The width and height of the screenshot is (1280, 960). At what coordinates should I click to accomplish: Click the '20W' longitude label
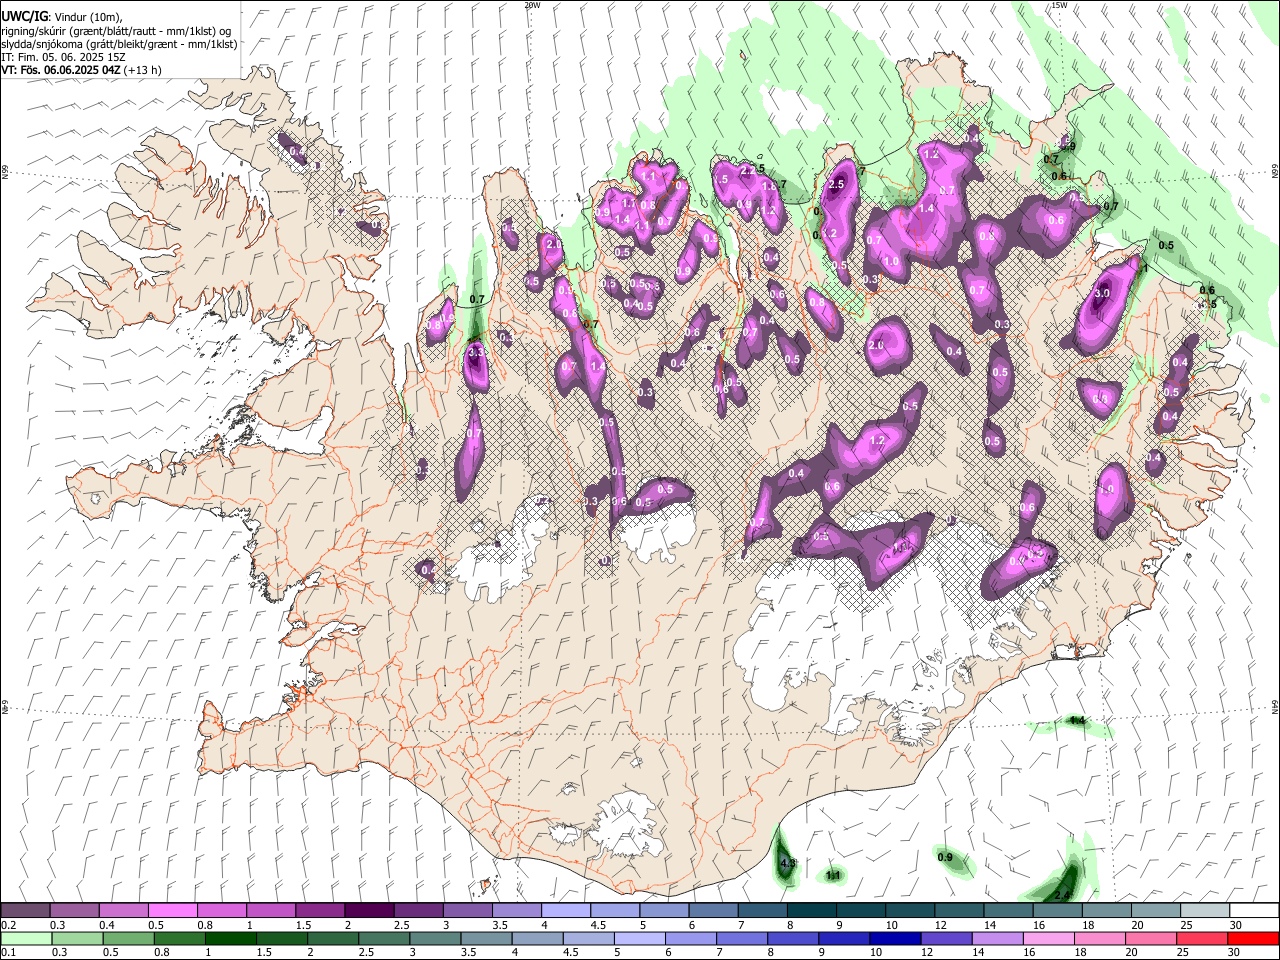(532, 5)
